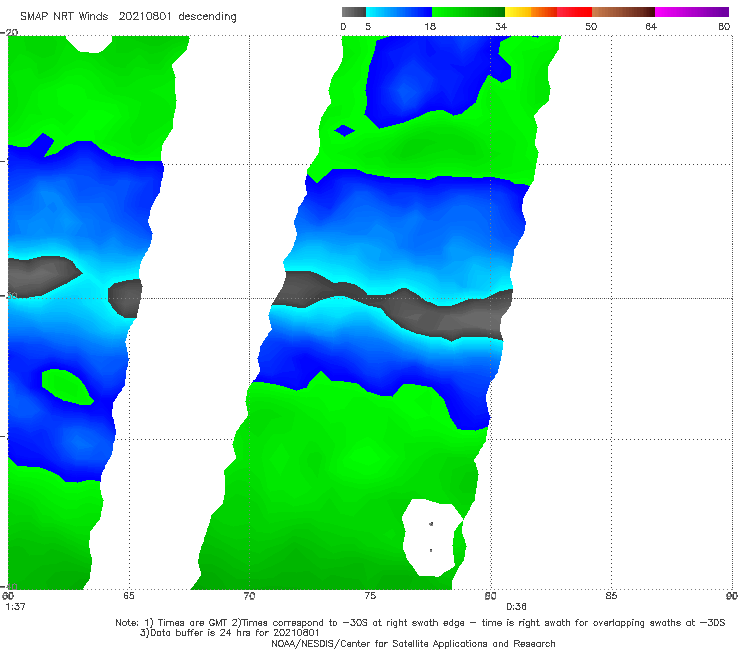
Task: Click the "85" longitude axis label
Action: [x=611, y=596]
